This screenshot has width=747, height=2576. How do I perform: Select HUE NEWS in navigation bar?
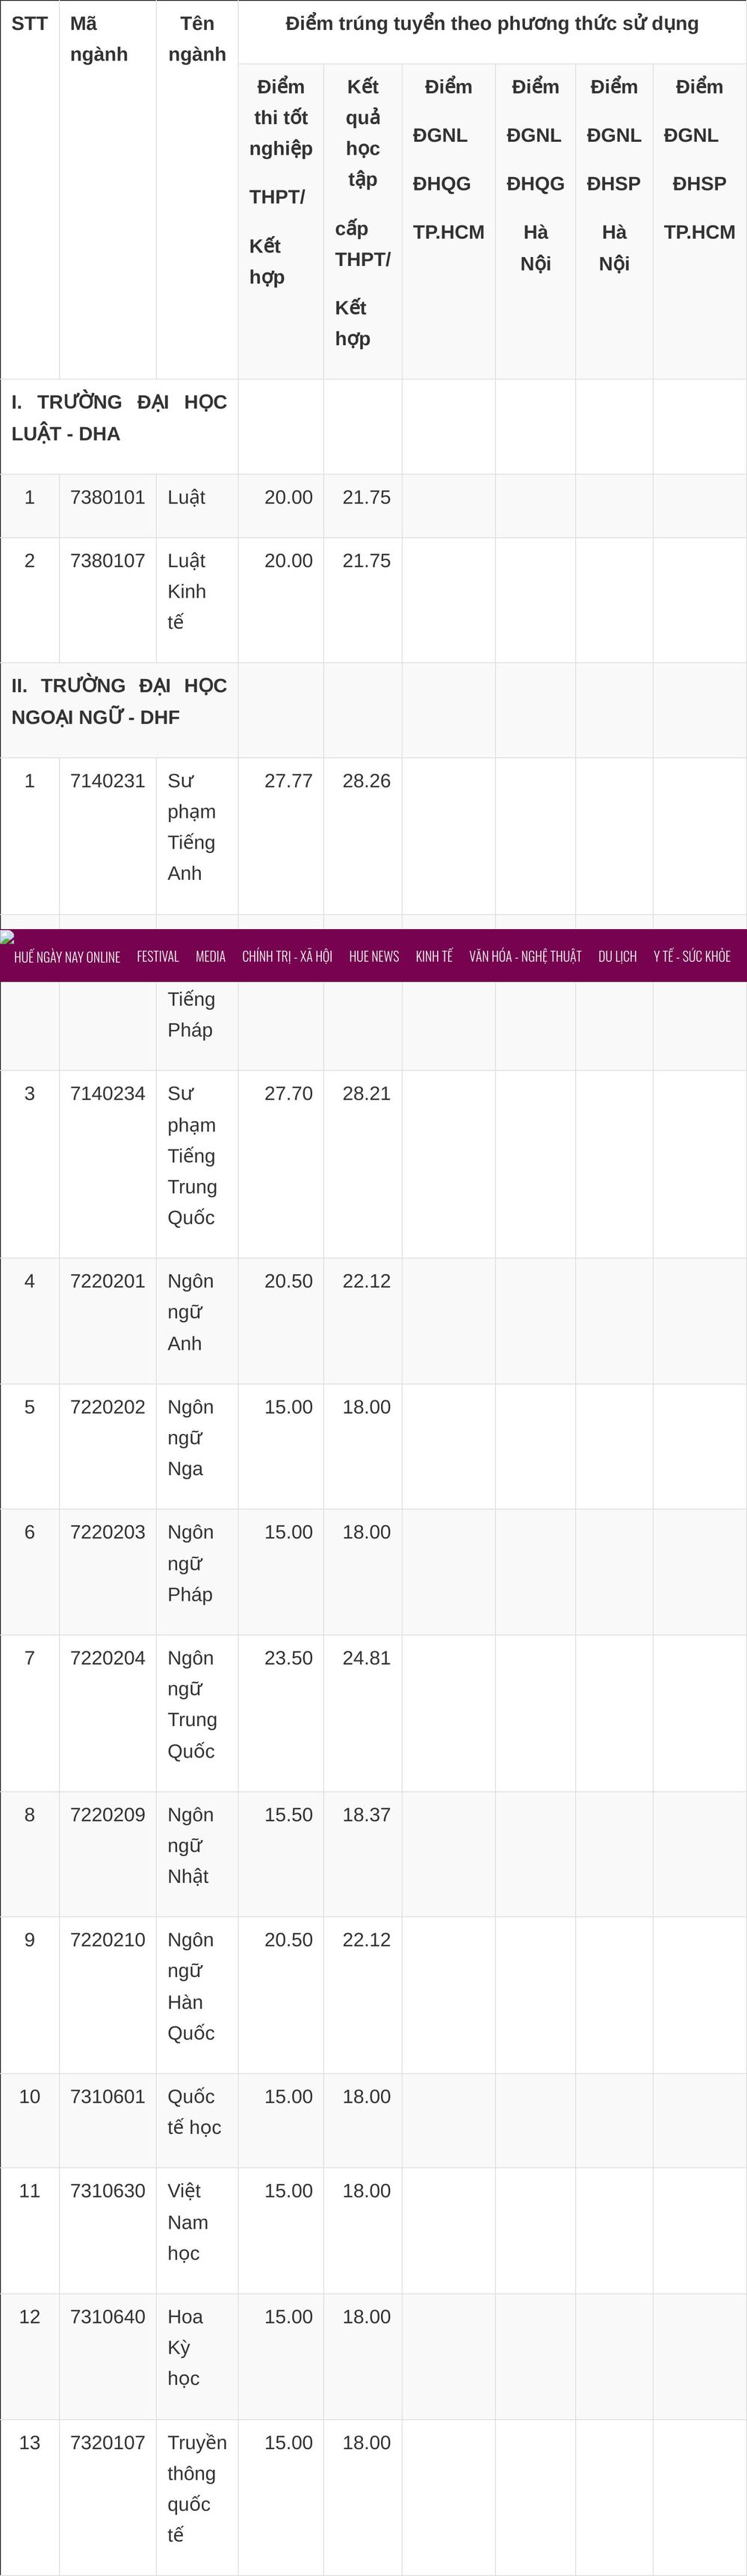pos(374,957)
